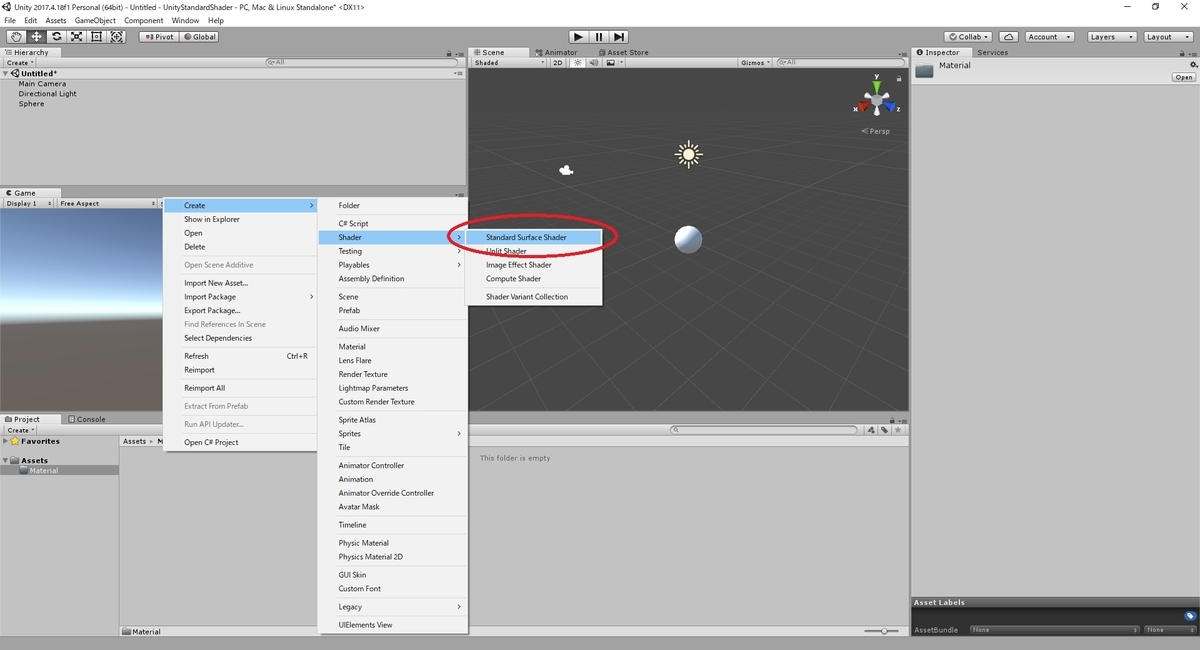Open Unity cloud services
The width and height of the screenshot is (1200, 650).
(x=1009, y=37)
